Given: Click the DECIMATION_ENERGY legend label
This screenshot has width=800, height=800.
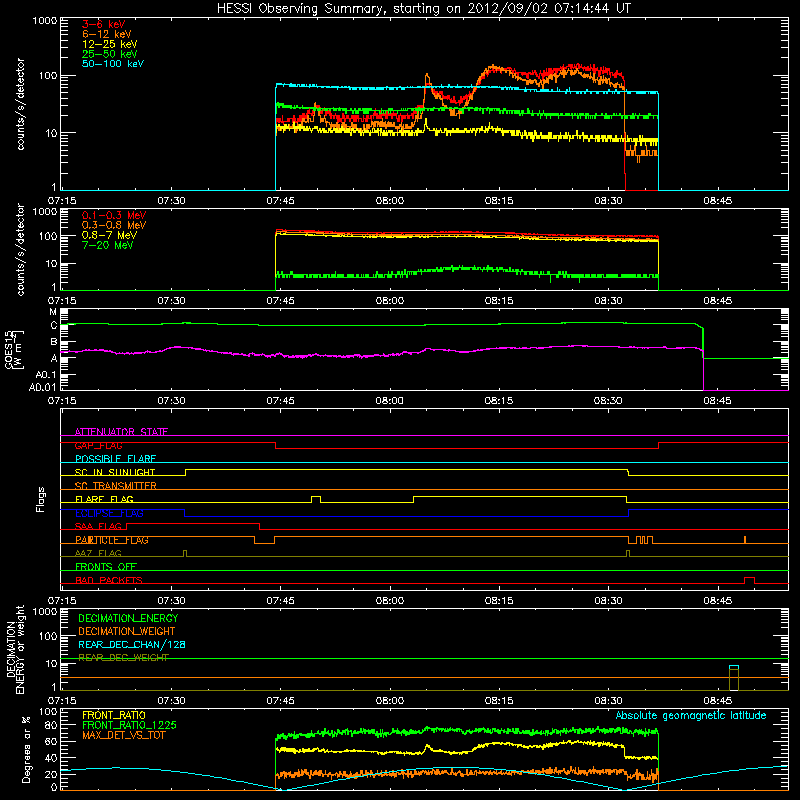Looking at the screenshot, I should tap(128, 618).
